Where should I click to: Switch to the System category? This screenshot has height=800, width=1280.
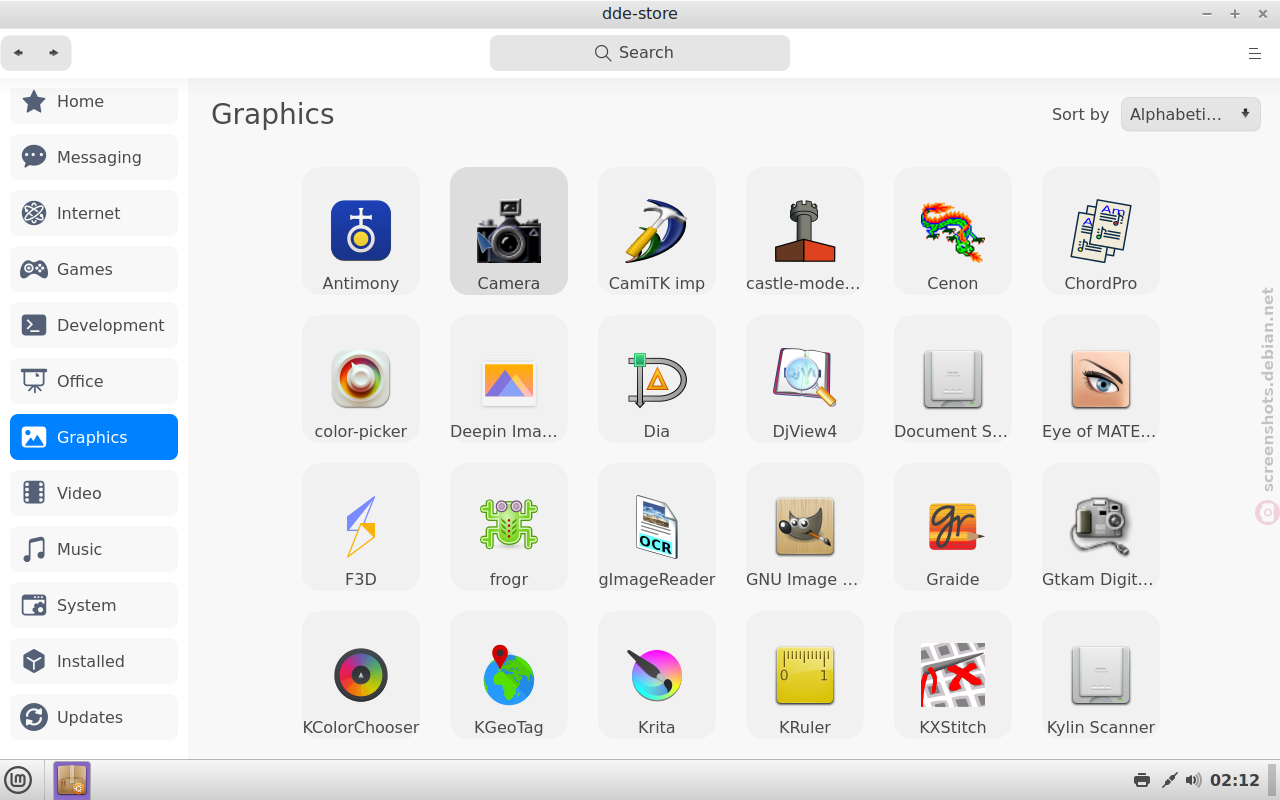click(94, 605)
